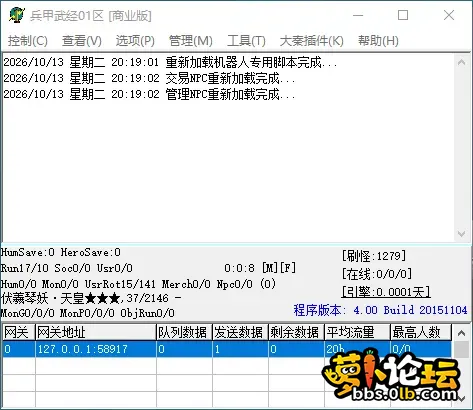Viewport: 473px width, 410px height.
Task: Select the log line 重新加载机器人专用脚本完成
Action: pos(170,63)
